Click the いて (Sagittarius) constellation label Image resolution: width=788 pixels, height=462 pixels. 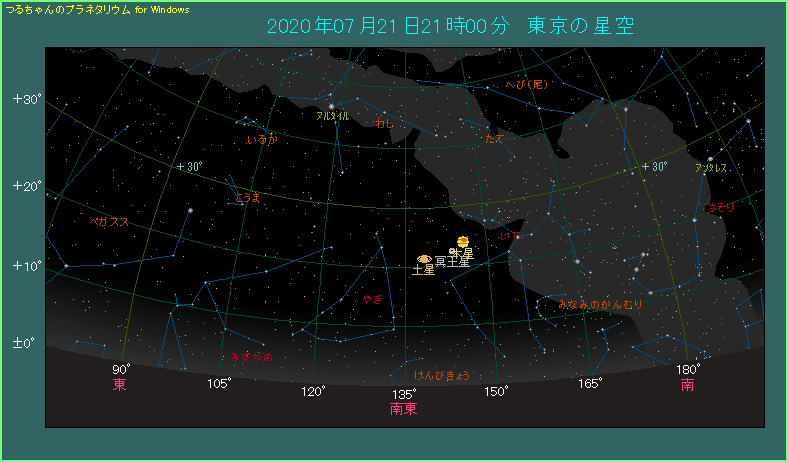coord(511,236)
